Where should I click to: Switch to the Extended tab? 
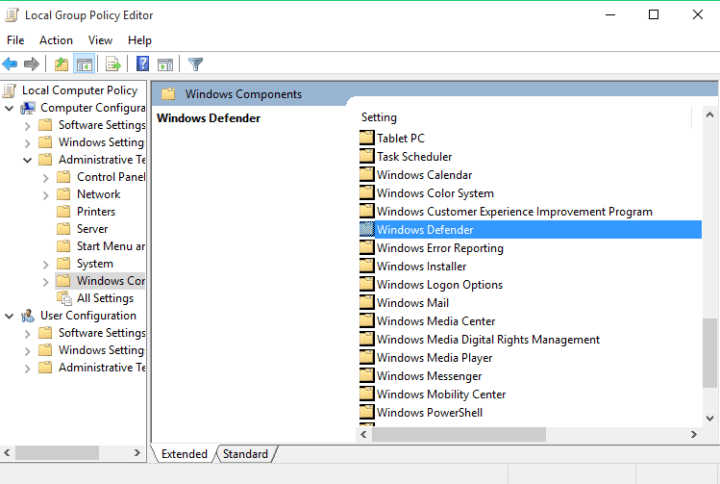tap(184, 454)
